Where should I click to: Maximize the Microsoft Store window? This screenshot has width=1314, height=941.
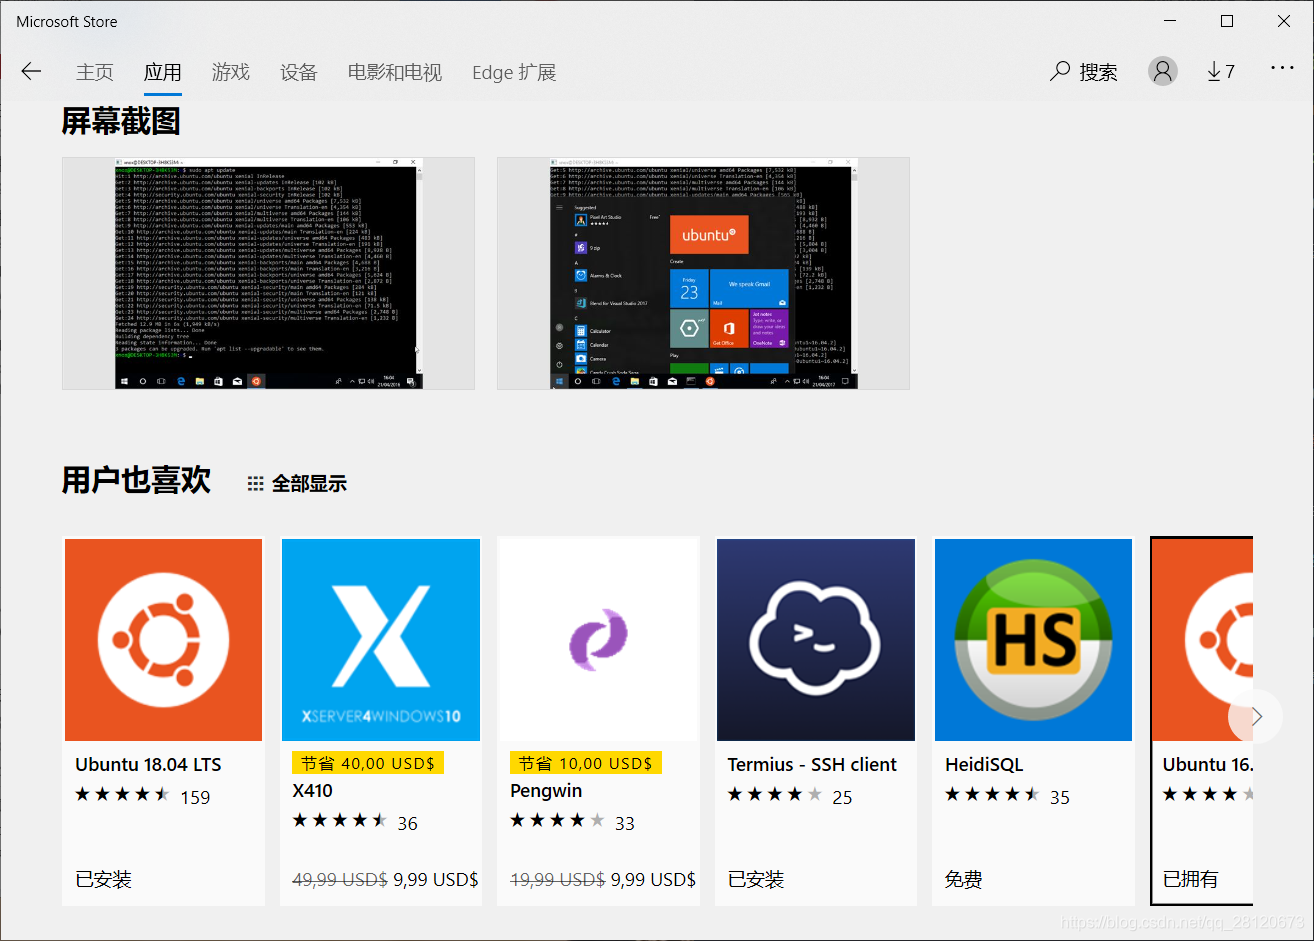[1227, 21]
